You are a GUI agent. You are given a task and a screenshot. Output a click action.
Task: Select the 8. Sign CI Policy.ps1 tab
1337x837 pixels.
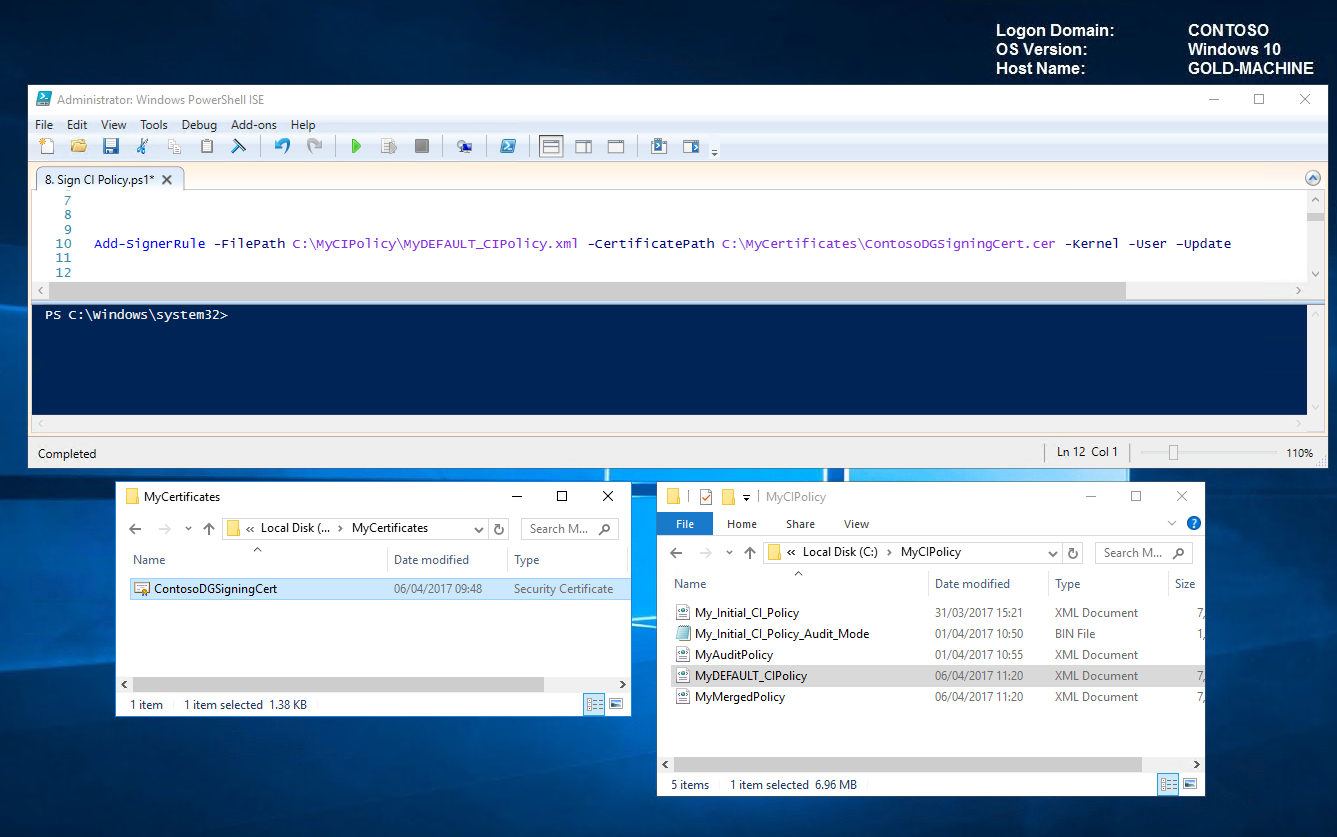[x=100, y=180]
